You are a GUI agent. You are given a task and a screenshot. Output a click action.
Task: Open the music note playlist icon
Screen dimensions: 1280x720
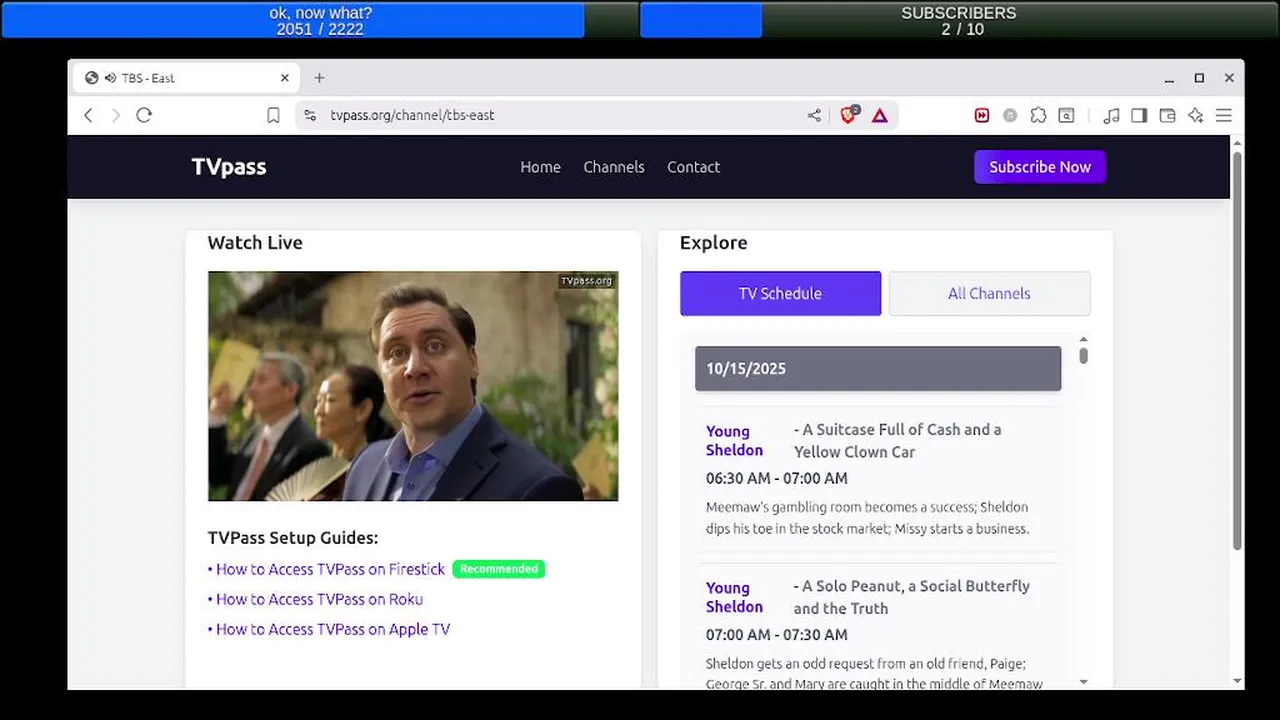(x=1111, y=115)
